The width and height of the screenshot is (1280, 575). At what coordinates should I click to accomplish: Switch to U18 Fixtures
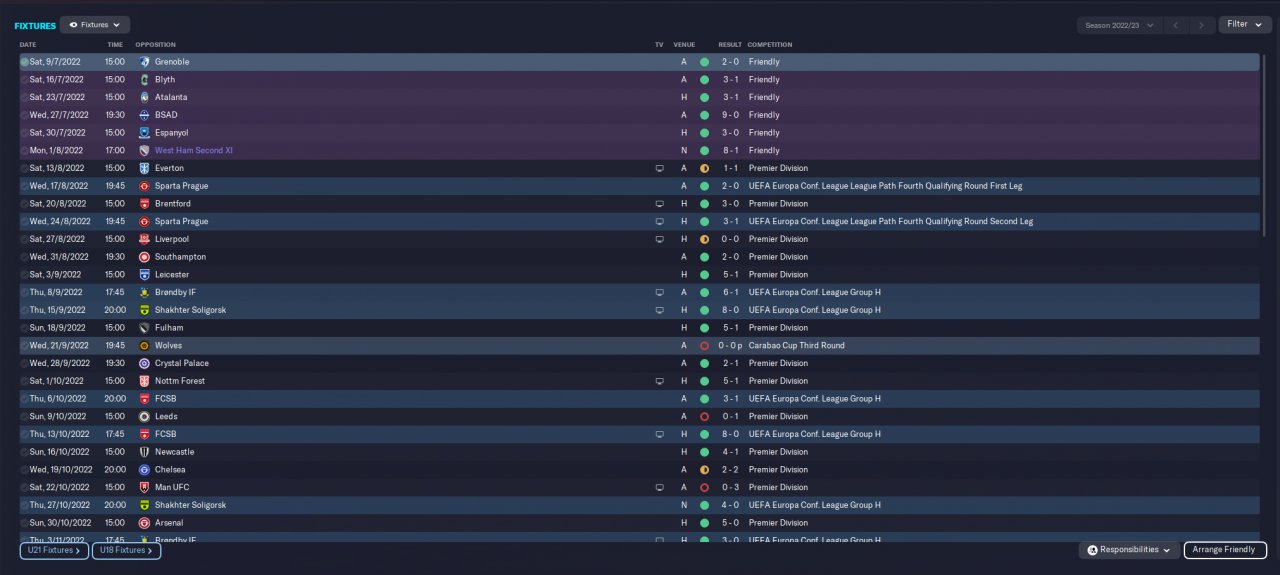tap(126, 550)
